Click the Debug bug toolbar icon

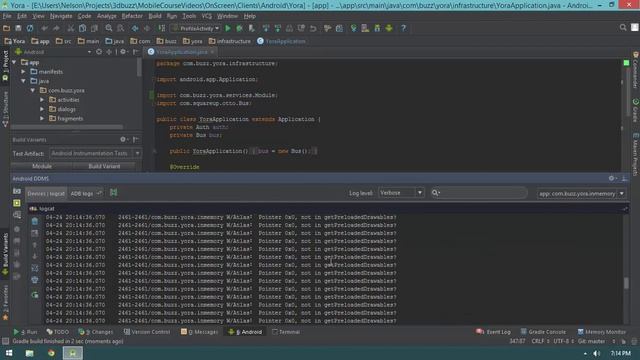[x=240, y=28]
